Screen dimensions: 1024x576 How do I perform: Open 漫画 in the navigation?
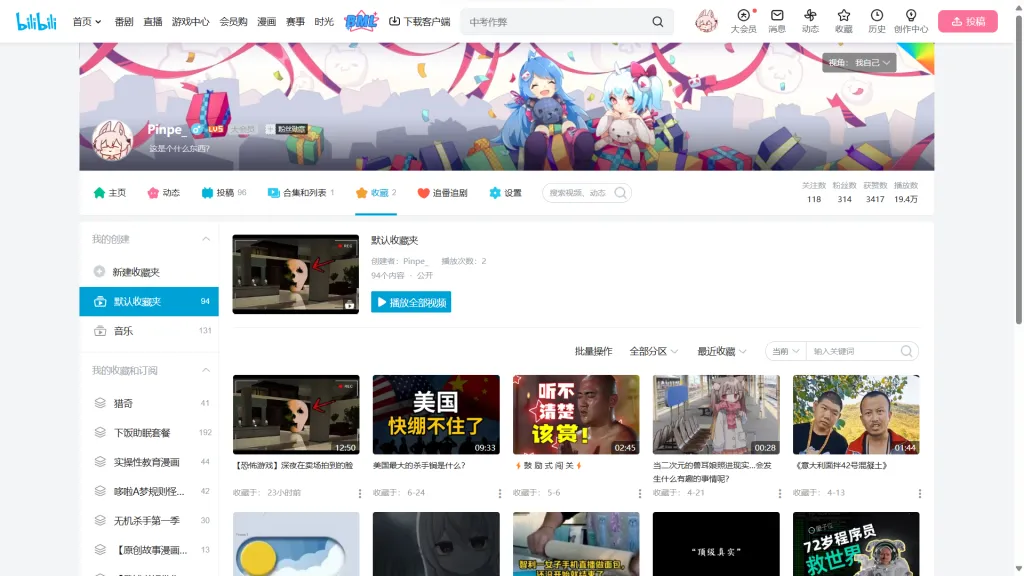pyautogui.click(x=266, y=22)
